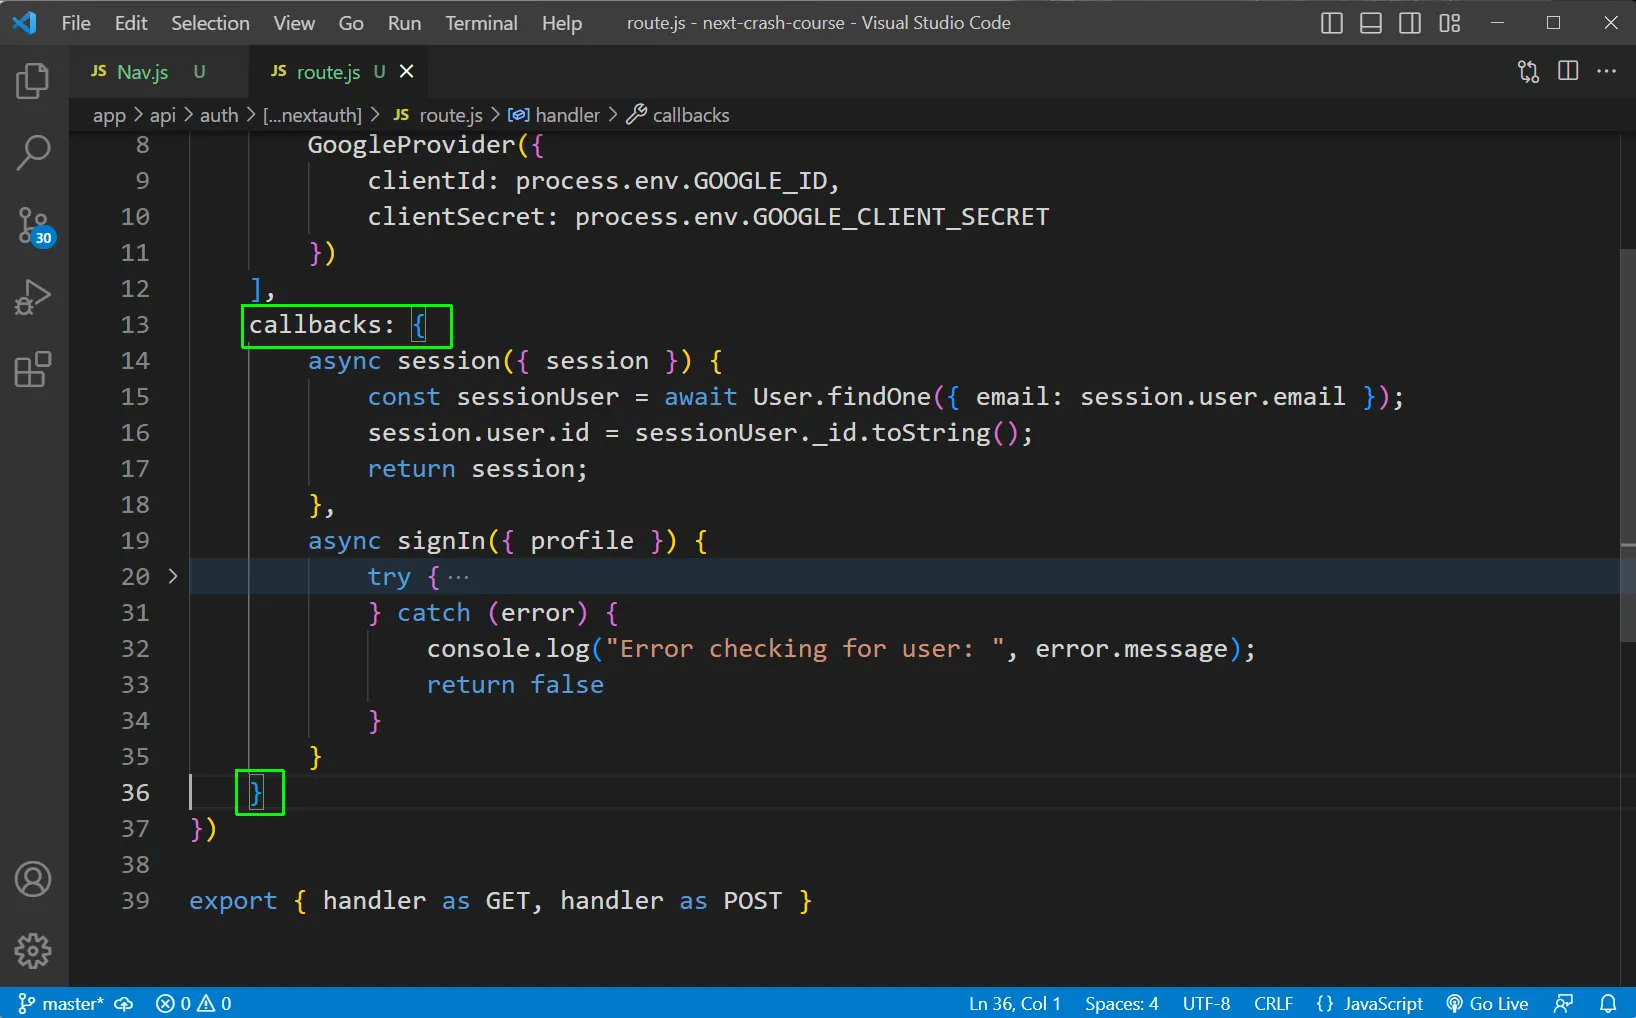Click 'GoogleProvider' on line 8

(411, 145)
